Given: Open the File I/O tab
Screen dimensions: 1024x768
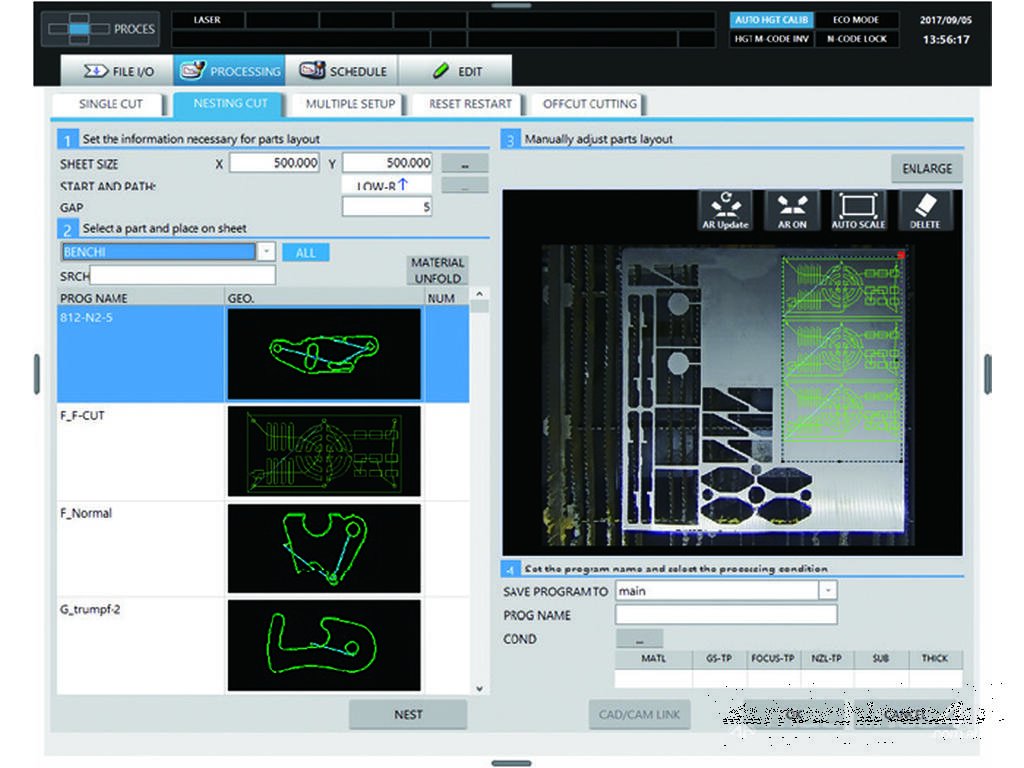Looking at the screenshot, I should (x=116, y=72).
